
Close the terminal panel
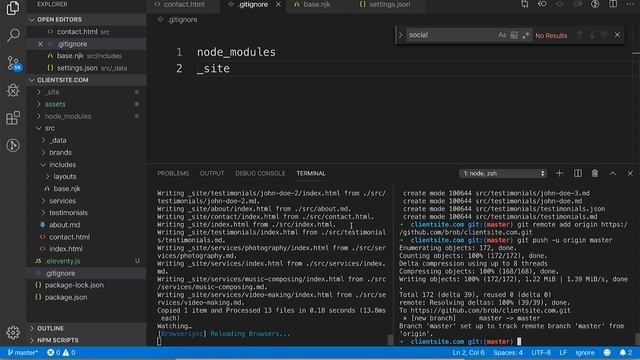point(630,173)
